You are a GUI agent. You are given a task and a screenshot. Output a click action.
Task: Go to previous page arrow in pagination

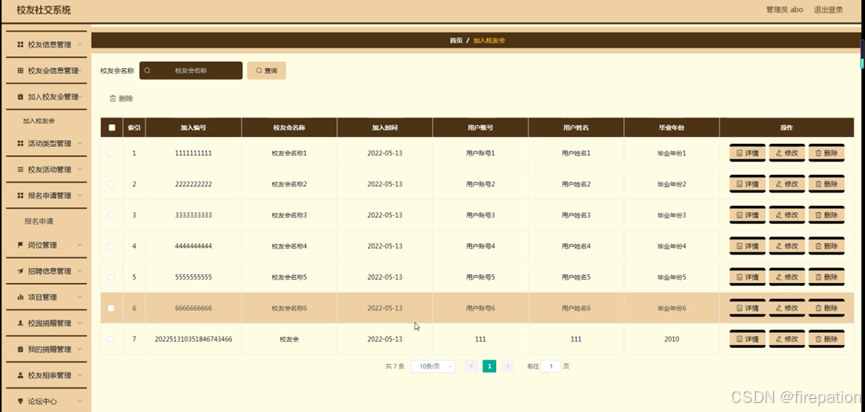coord(471,366)
